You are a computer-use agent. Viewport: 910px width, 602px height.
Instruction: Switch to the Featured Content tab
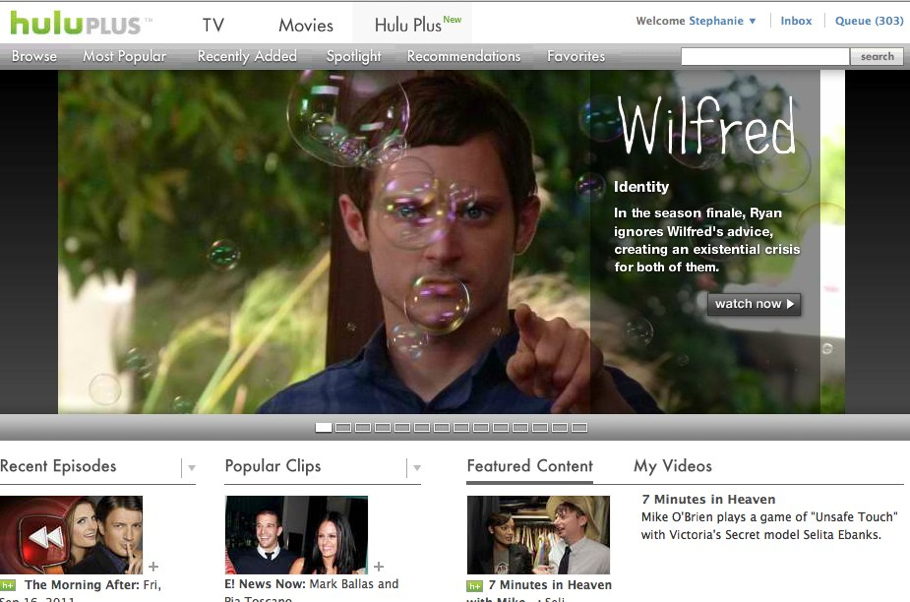[530, 466]
